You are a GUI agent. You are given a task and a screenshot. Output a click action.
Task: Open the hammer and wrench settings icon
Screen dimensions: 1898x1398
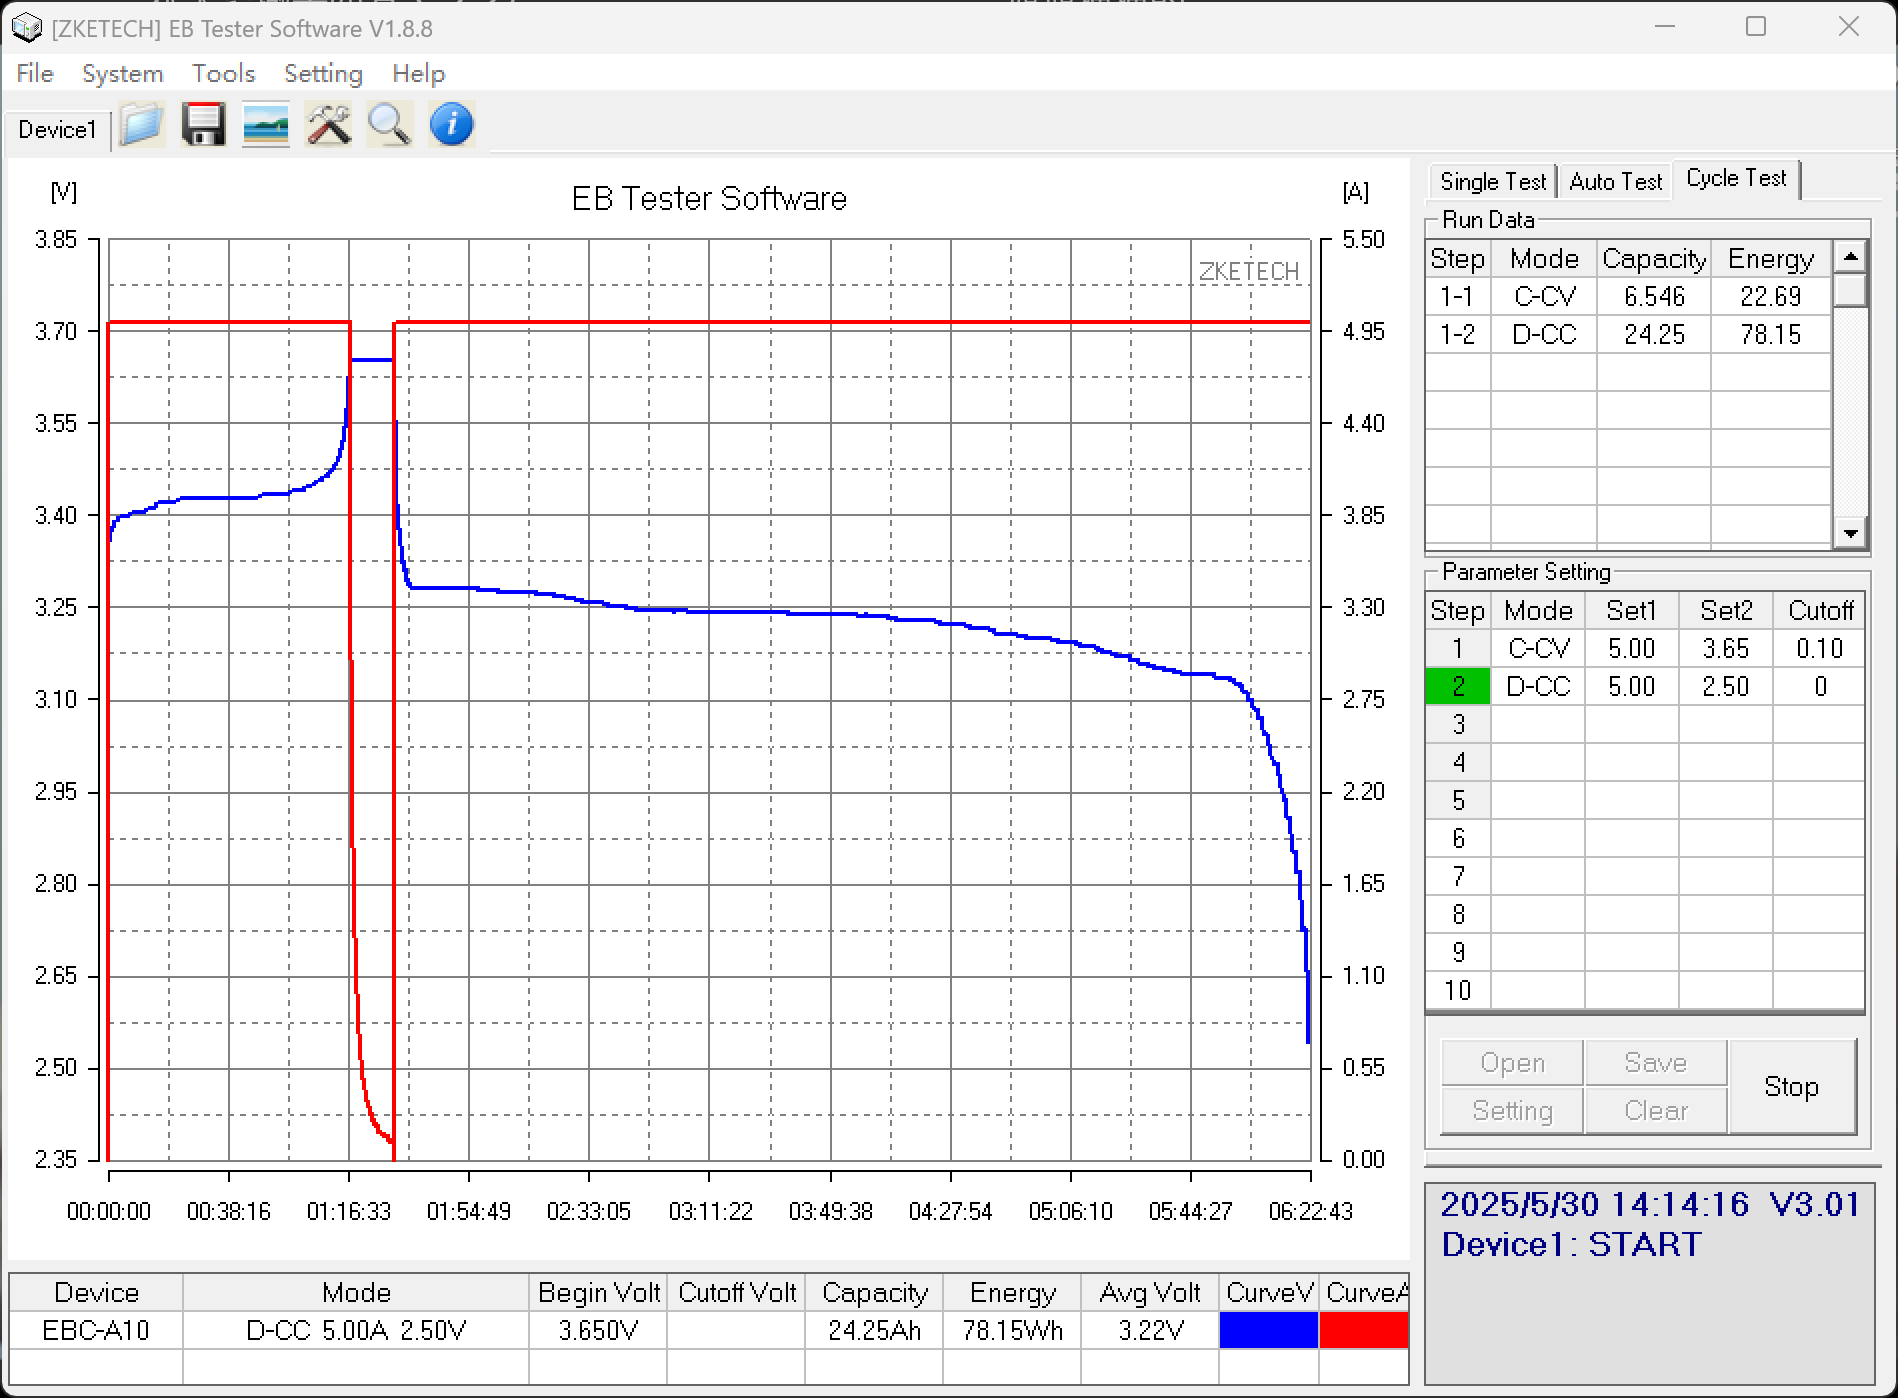click(x=328, y=126)
